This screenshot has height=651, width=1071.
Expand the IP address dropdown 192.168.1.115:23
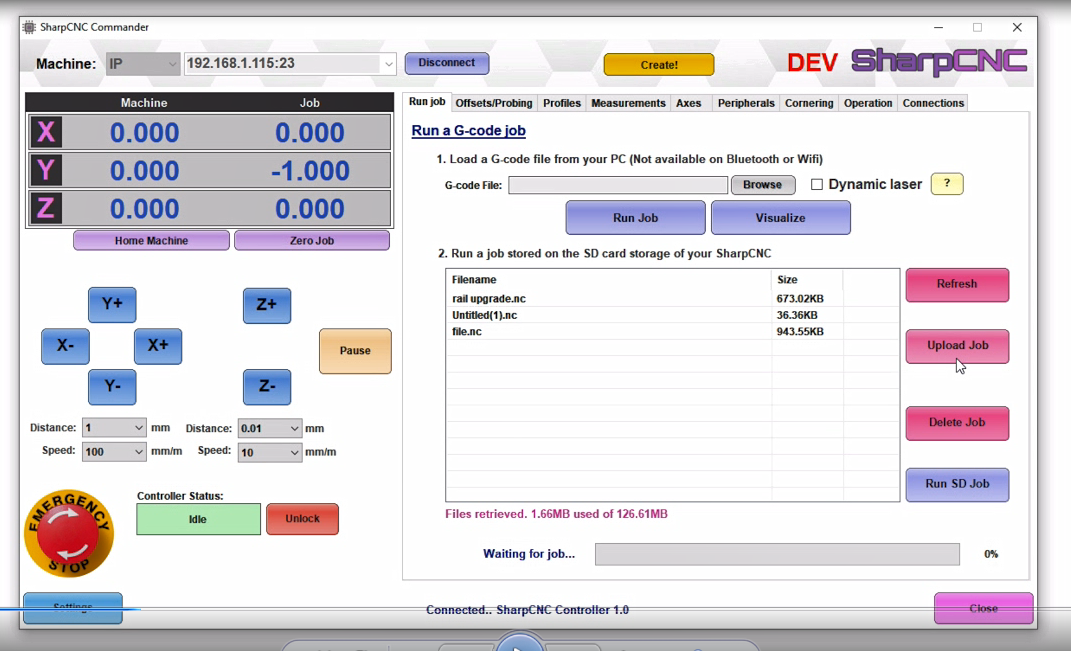389,64
